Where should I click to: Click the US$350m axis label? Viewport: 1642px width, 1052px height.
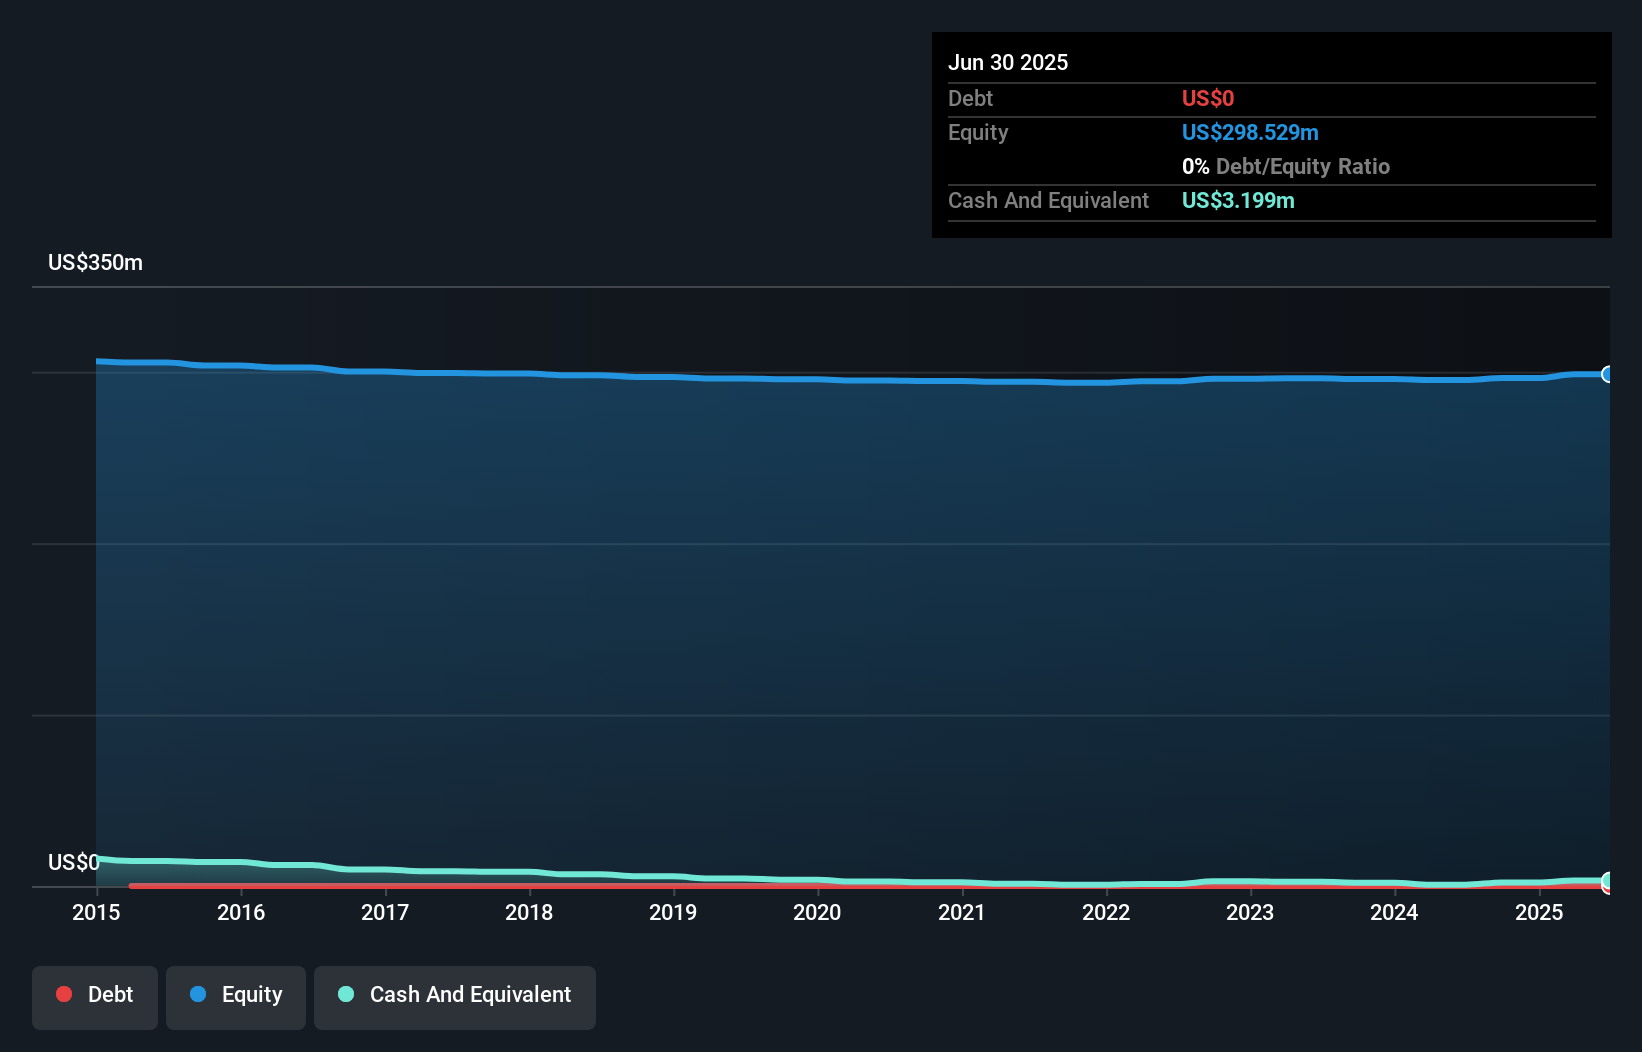[x=94, y=262]
